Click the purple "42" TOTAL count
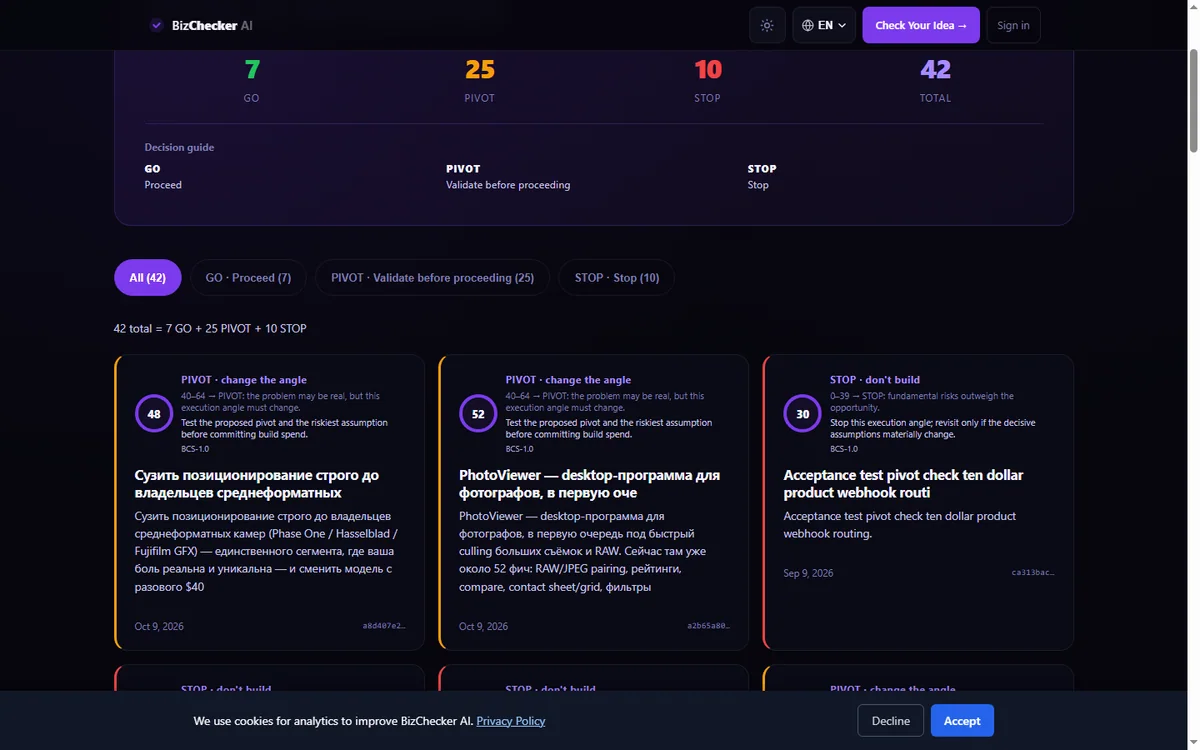 936,70
